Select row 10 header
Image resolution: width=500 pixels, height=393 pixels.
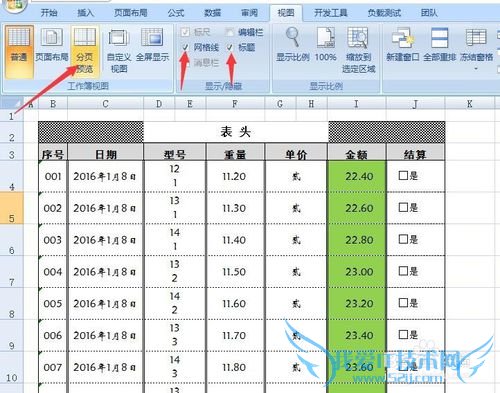click(12, 368)
